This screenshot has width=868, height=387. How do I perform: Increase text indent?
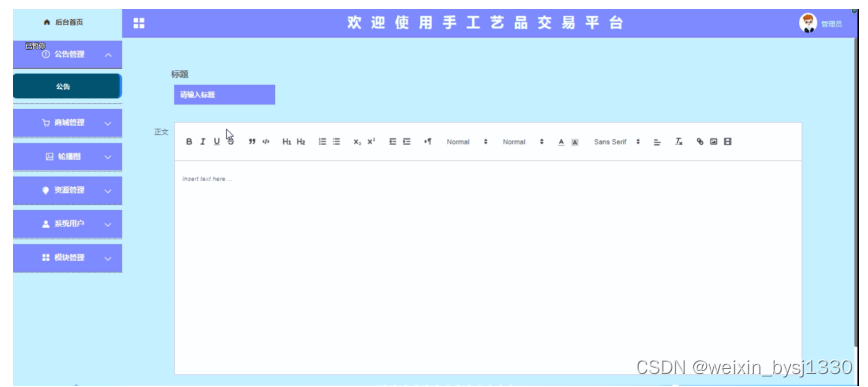[406, 142]
